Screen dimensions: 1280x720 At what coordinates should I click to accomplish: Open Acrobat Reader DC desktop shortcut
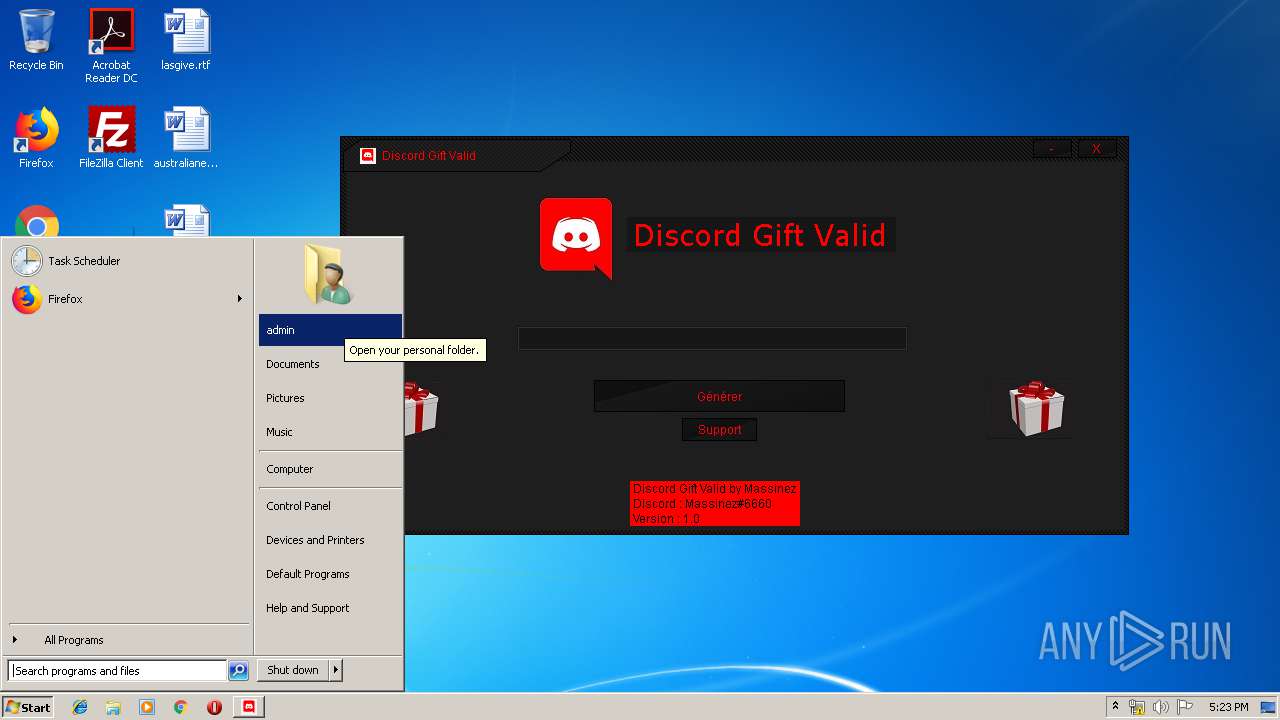pos(111,46)
